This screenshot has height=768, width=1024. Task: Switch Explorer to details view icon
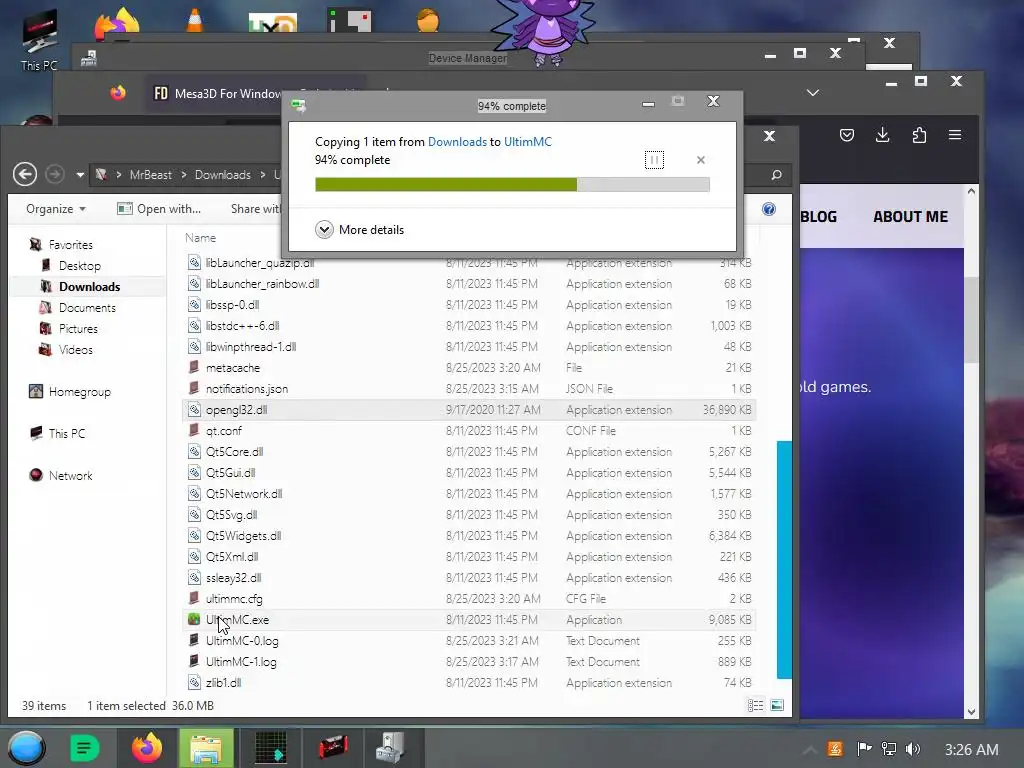coord(756,705)
